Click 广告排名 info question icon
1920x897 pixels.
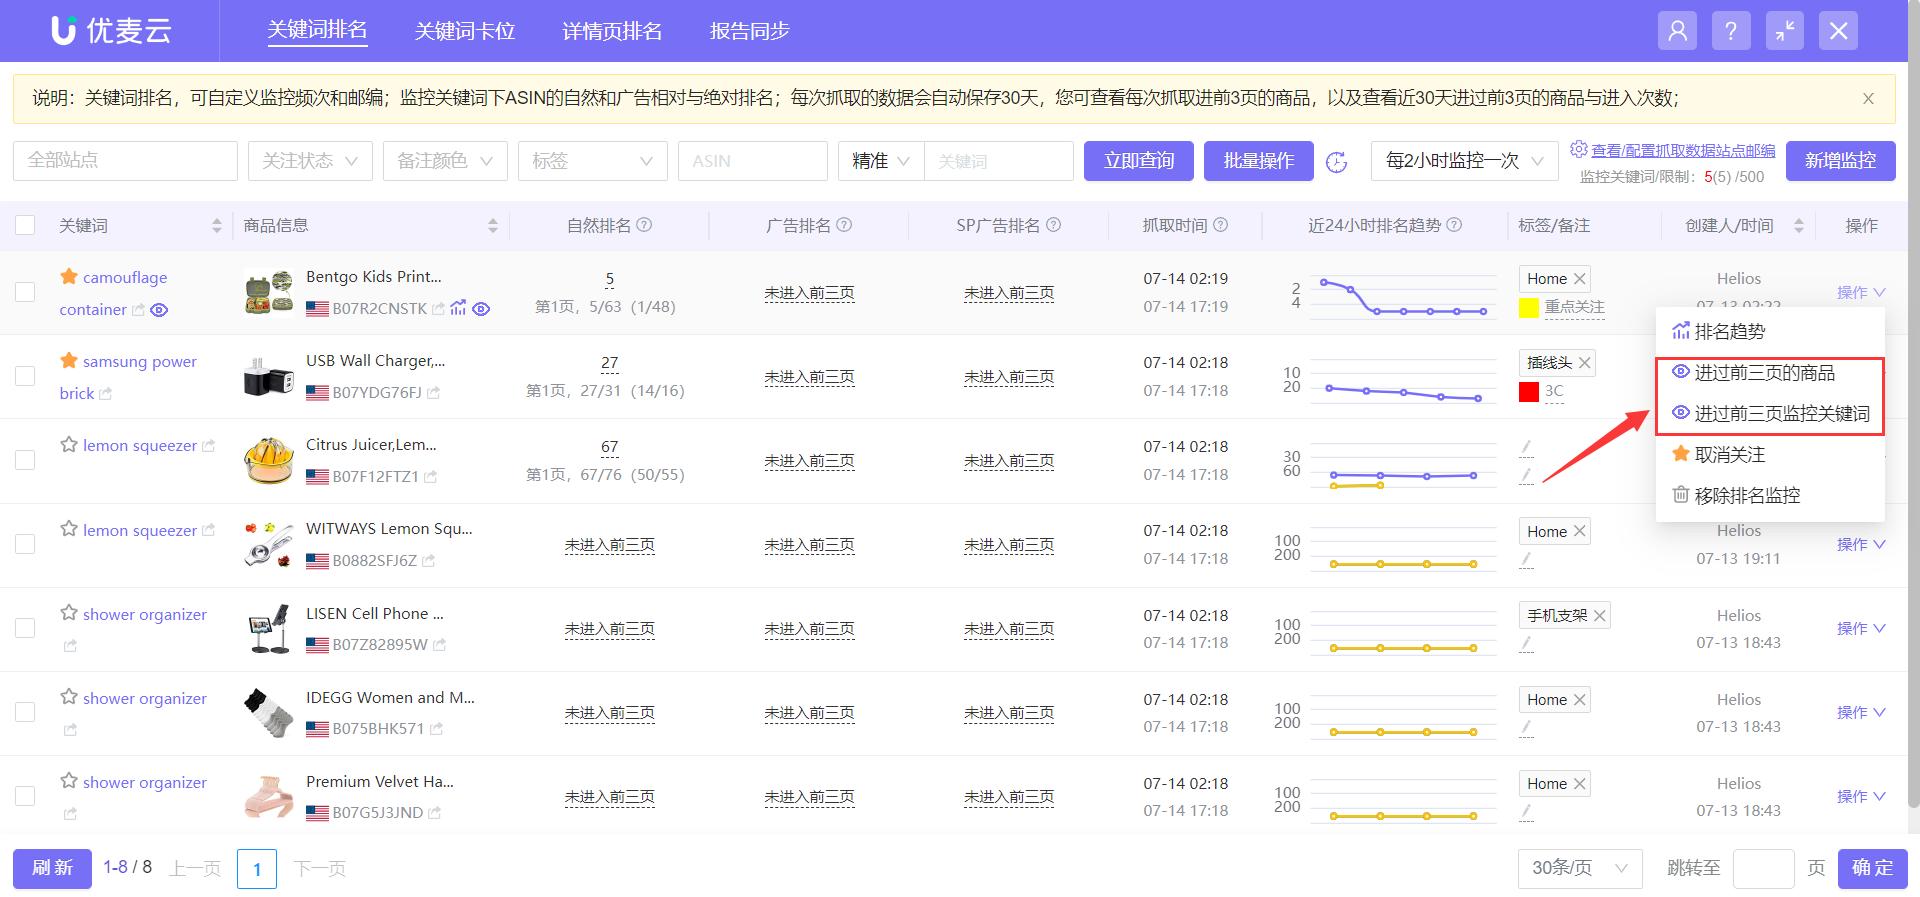point(844,225)
